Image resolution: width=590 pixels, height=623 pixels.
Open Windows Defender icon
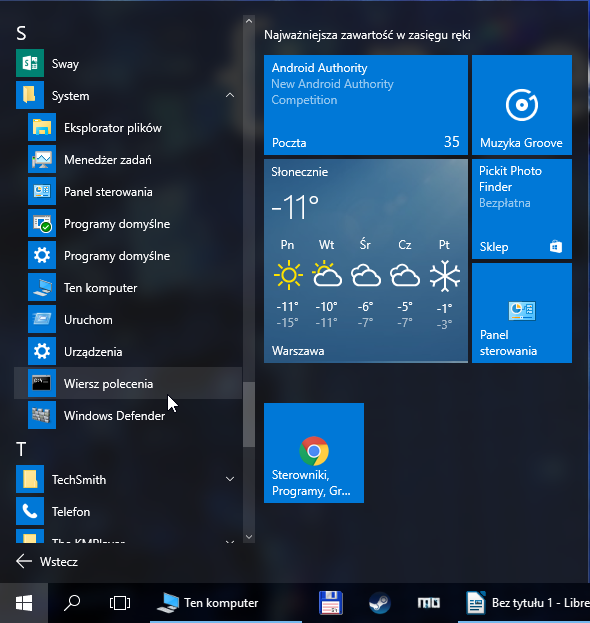click(42, 415)
